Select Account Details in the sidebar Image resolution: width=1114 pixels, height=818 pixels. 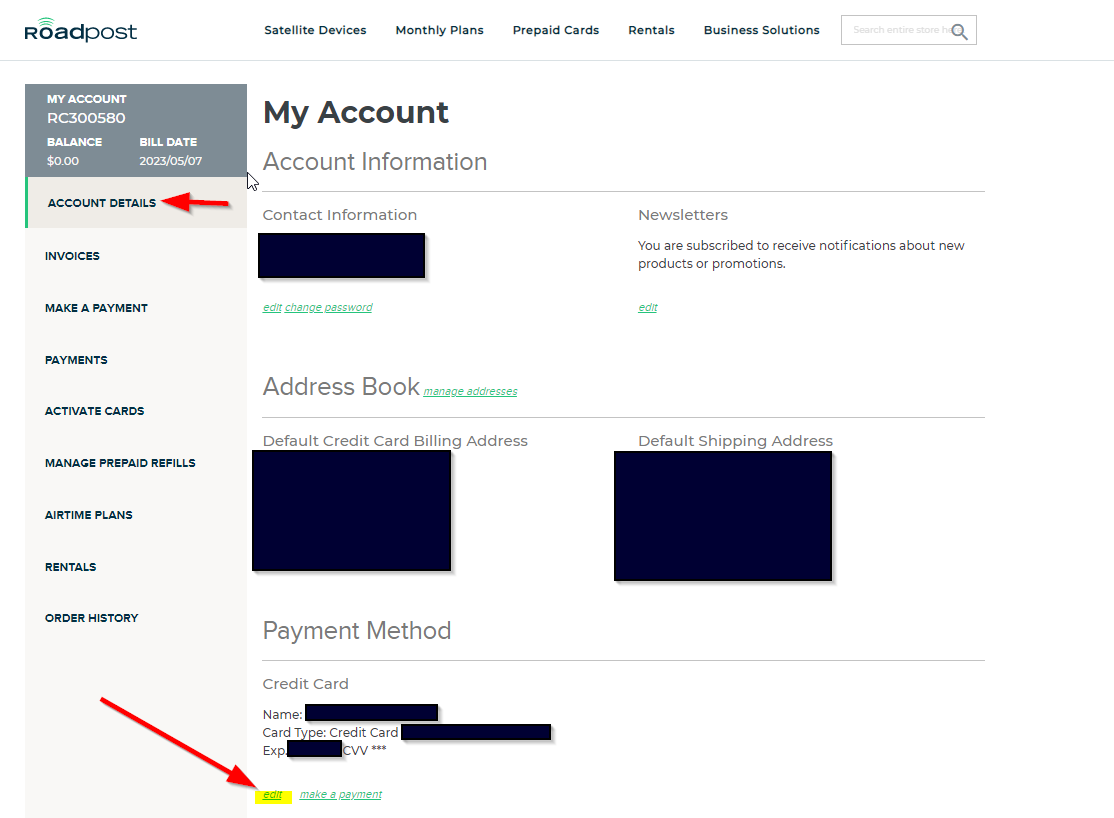(x=101, y=202)
